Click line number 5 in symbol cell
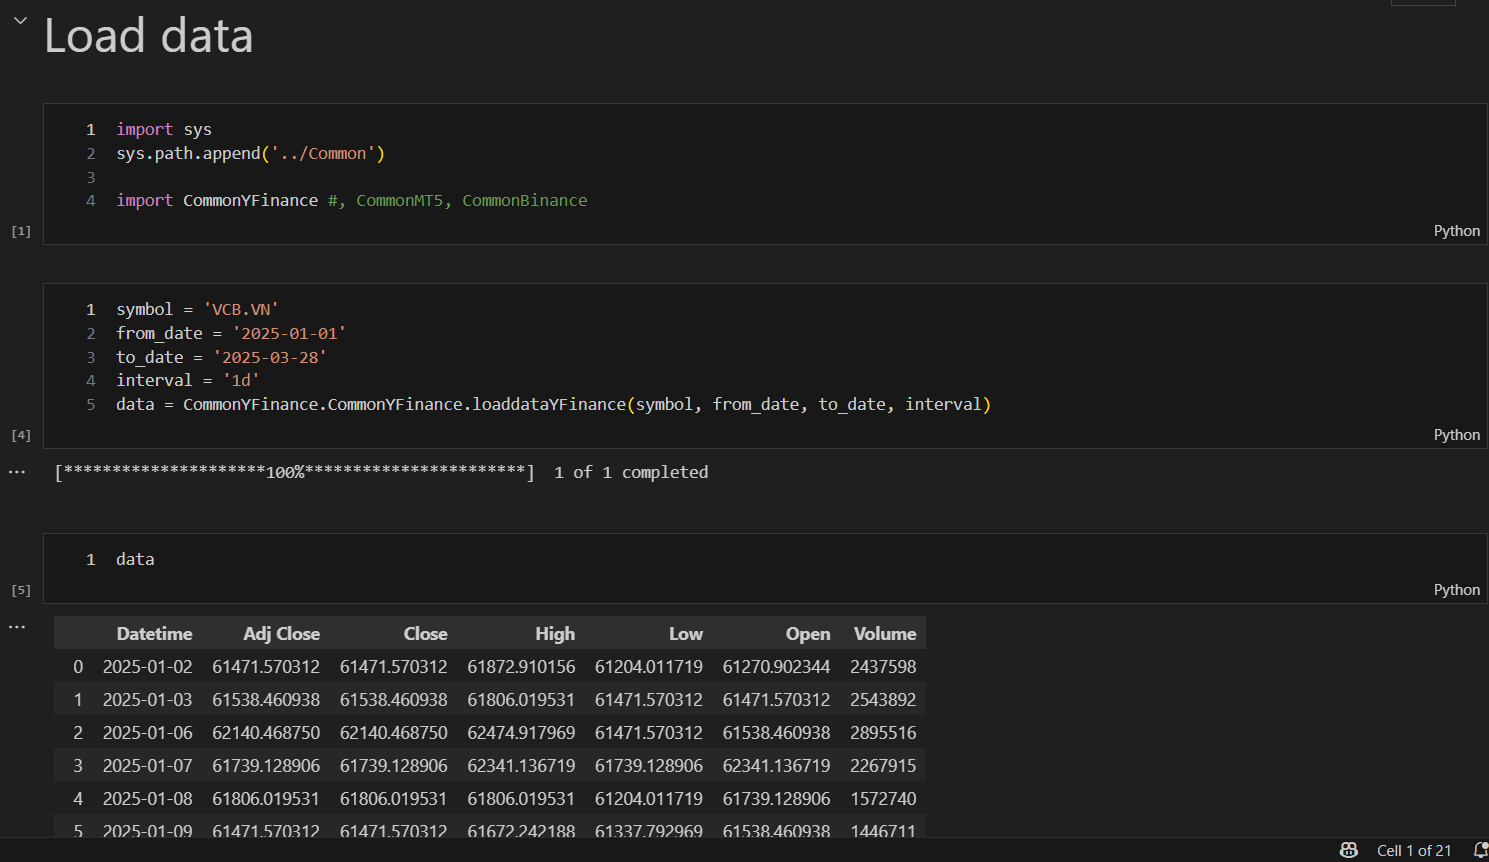 (x=91, y=404)
